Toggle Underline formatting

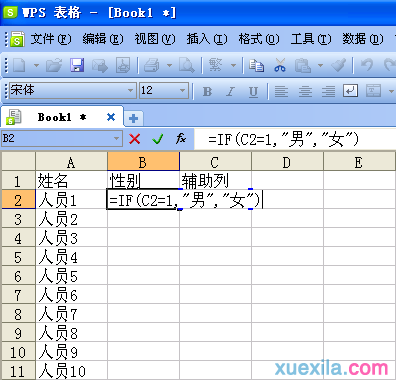pos(253,91)
